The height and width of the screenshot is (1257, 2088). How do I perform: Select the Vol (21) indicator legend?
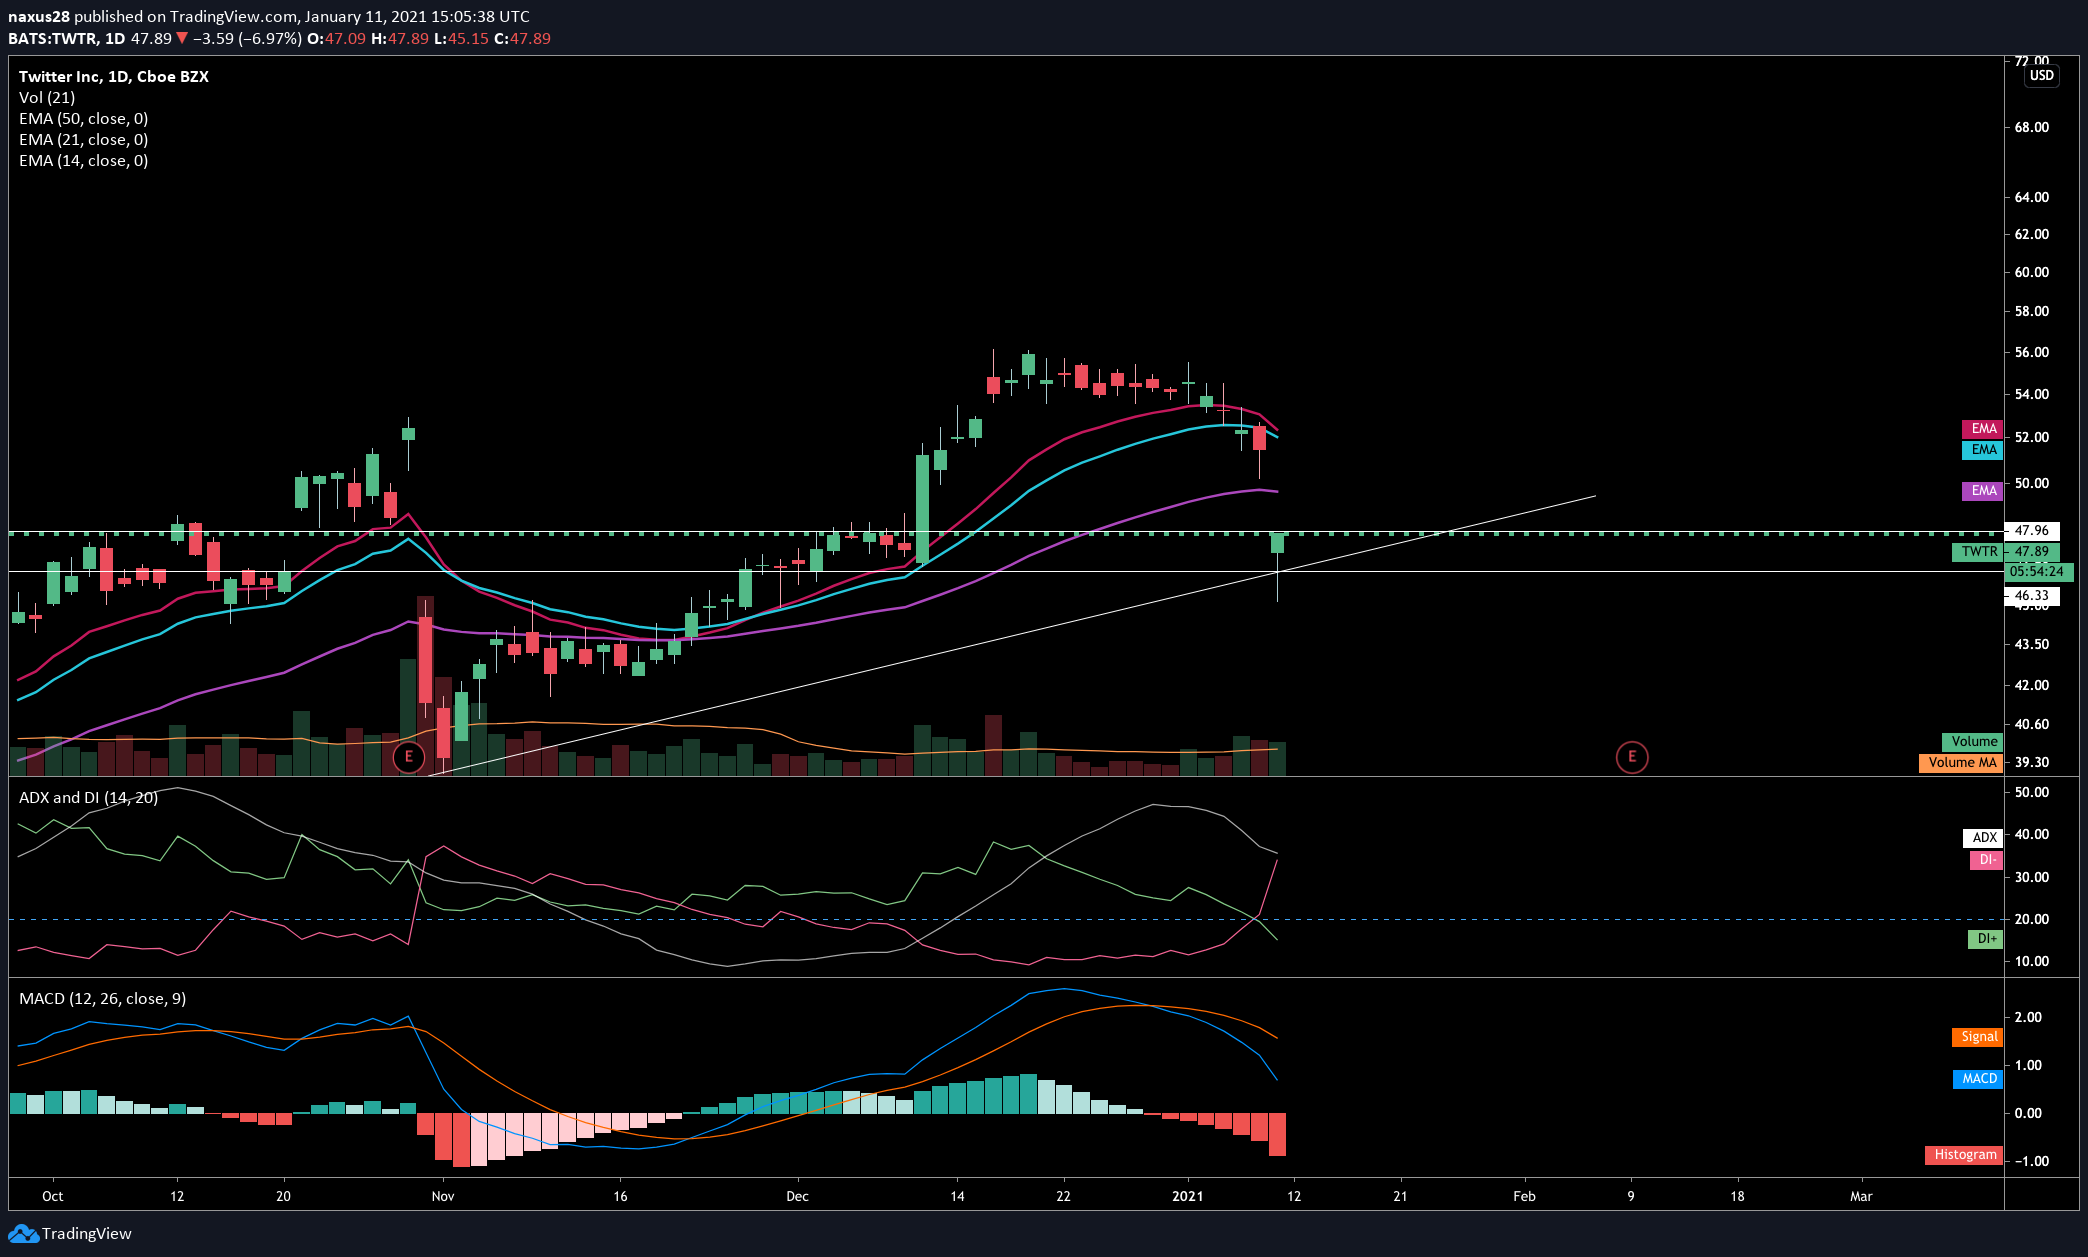click(47, 97)
